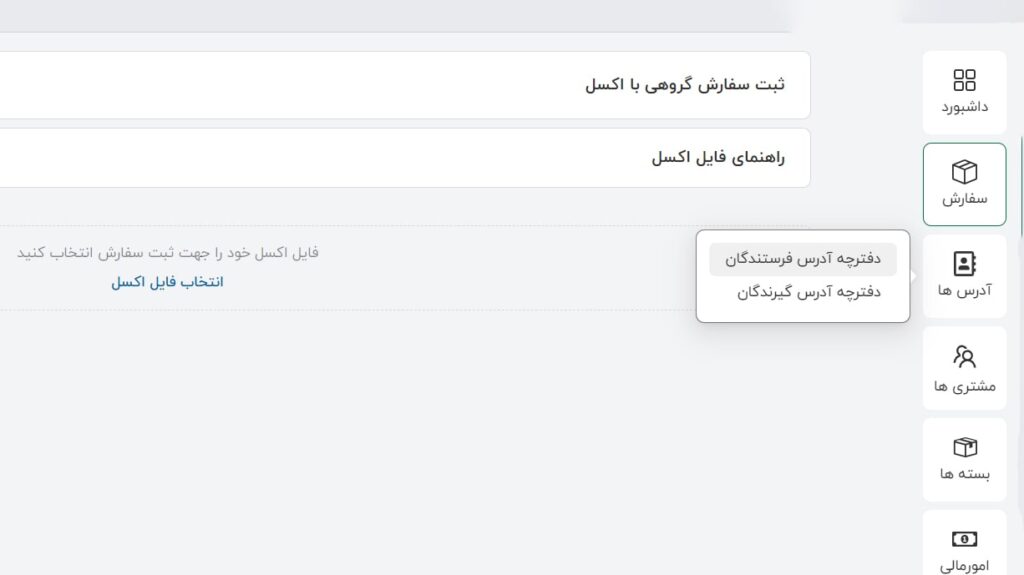Click the Dashboard grid icon
This screenshot has width=1024, height=575.
coord(964,80)
